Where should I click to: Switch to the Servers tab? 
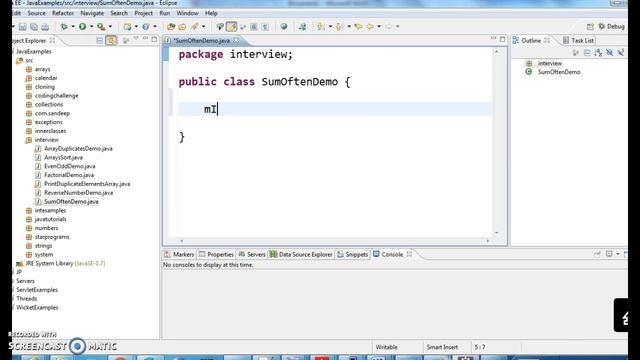[x=252, y=254]
